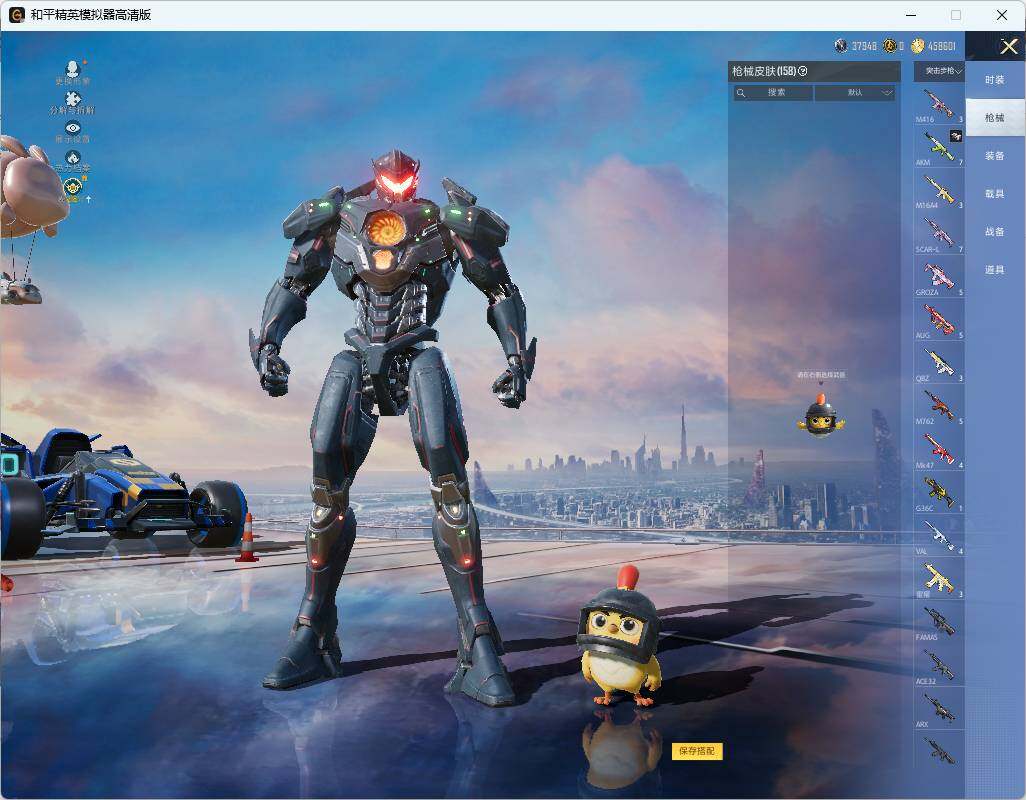Select the M16A4 gun skin
The width and height of the screenshot is (1026, 800).
pos(939,190)
